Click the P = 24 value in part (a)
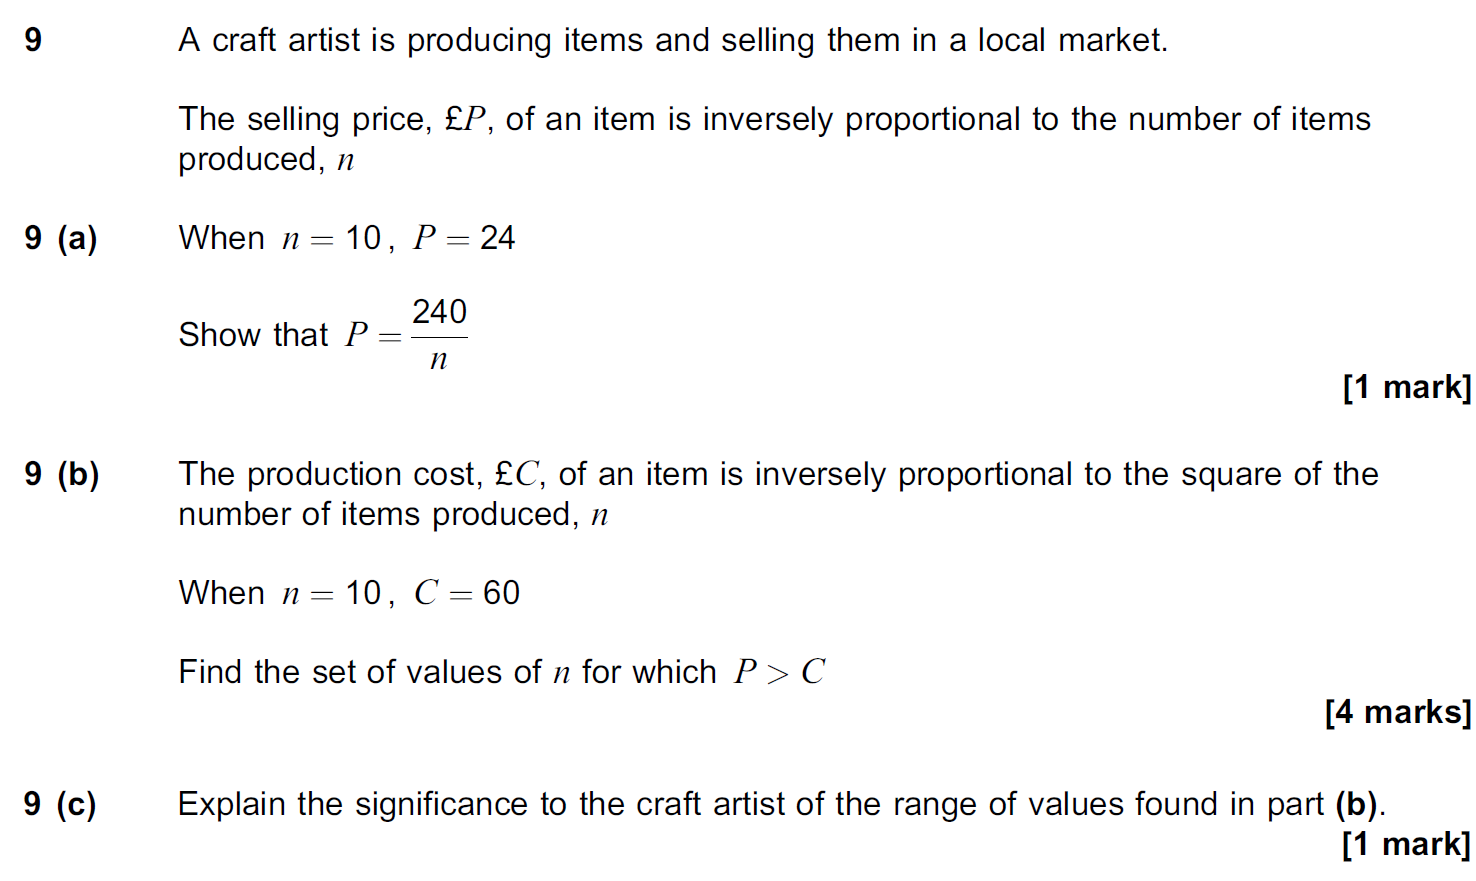The width and height of the screenshot is (1476, 881). (x=464, y=238)
